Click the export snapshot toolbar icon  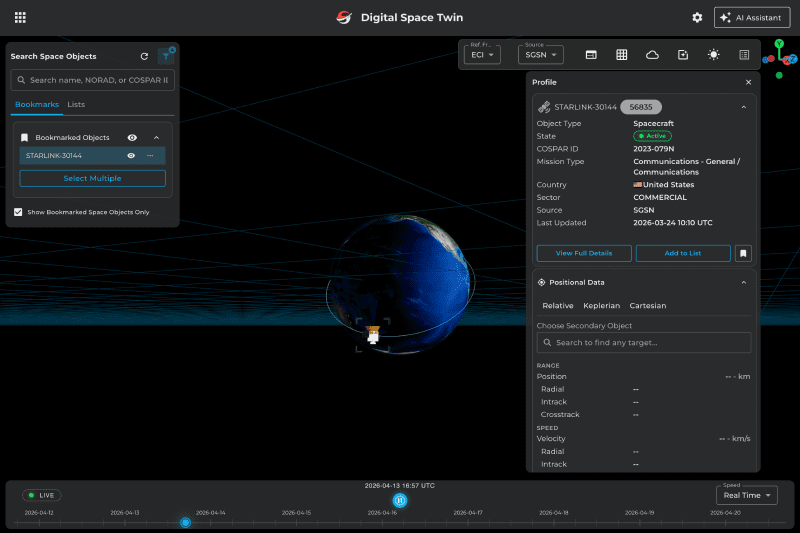[x=683, y=55]
